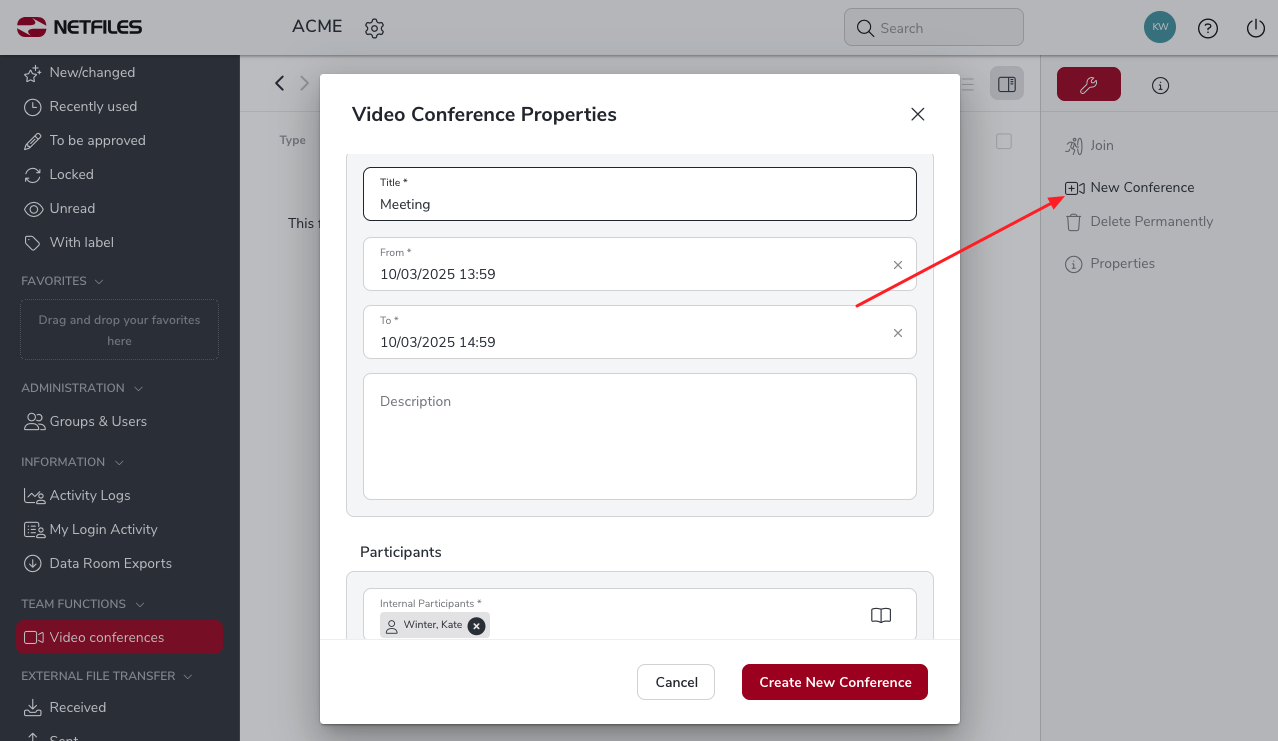Toggle the side panel view icon
This screenshot has width=1278, height=741.
1007,84
